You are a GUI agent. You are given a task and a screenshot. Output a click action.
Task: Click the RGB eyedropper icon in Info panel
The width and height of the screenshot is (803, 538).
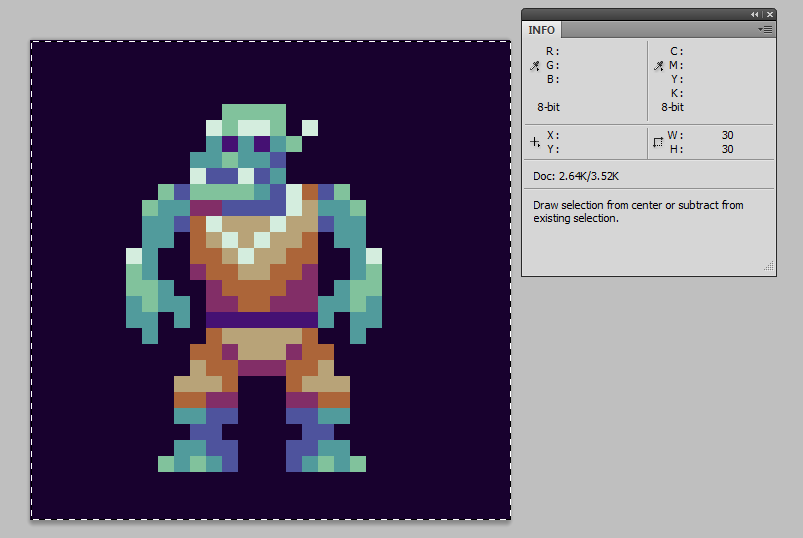click(535, 66)
